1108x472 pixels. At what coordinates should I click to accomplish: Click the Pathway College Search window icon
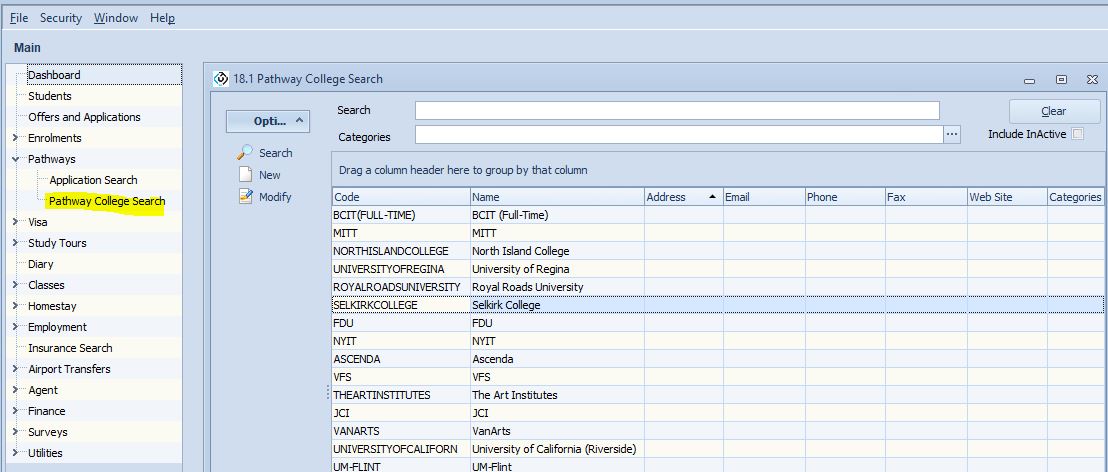point(221,79)
